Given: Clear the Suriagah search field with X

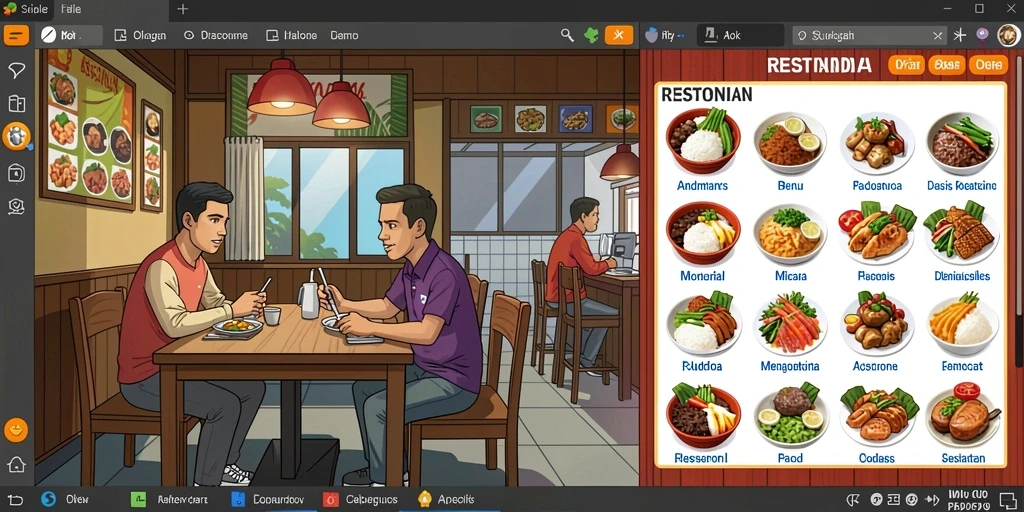Looking at the screenshot, I should point(938,35).
